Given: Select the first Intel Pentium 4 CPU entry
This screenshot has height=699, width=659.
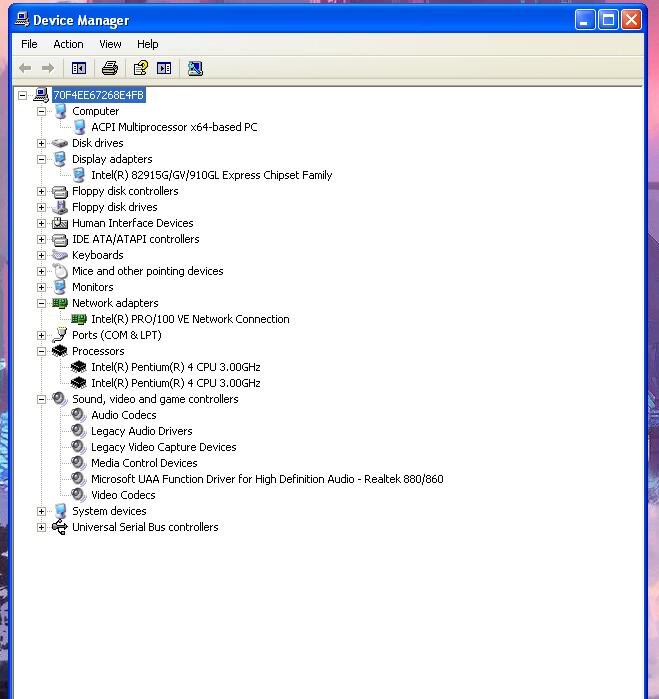Looking at the screenshot, I should (x=176, y=367).
